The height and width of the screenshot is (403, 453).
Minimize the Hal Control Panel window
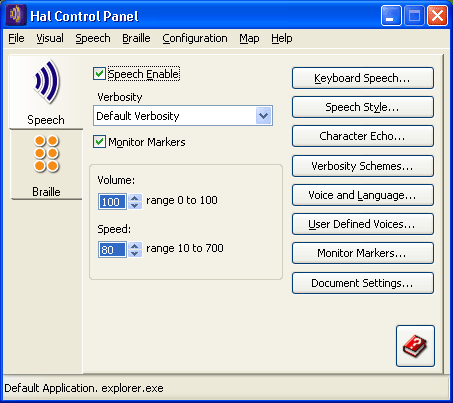click(x=391, y=15)
